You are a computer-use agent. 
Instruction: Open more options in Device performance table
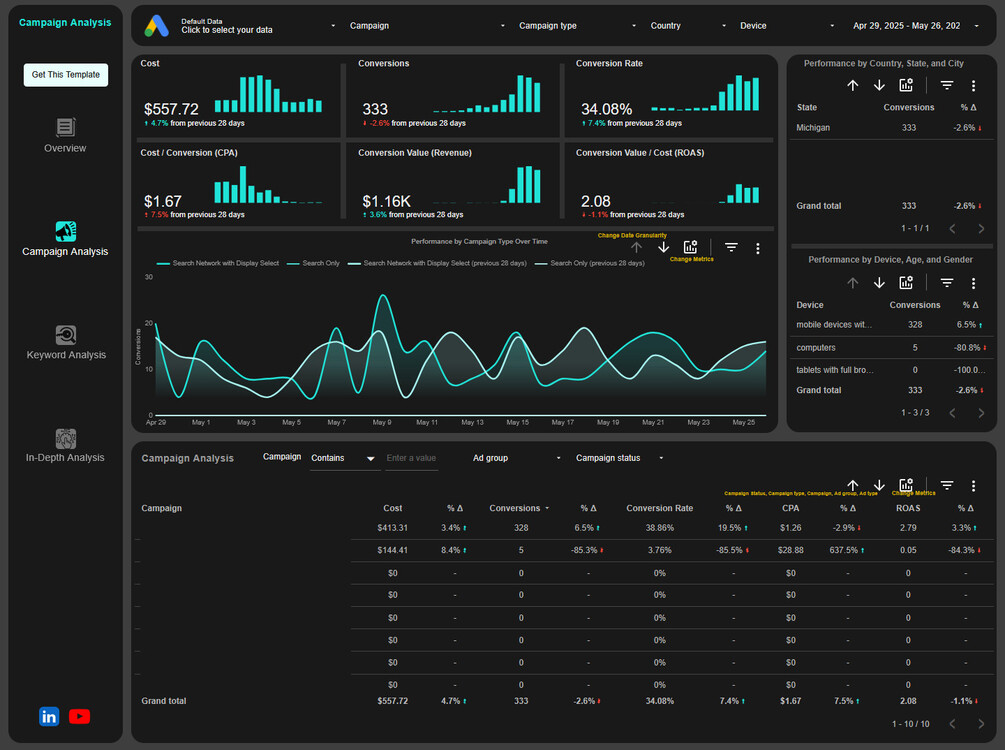(973, 283)
